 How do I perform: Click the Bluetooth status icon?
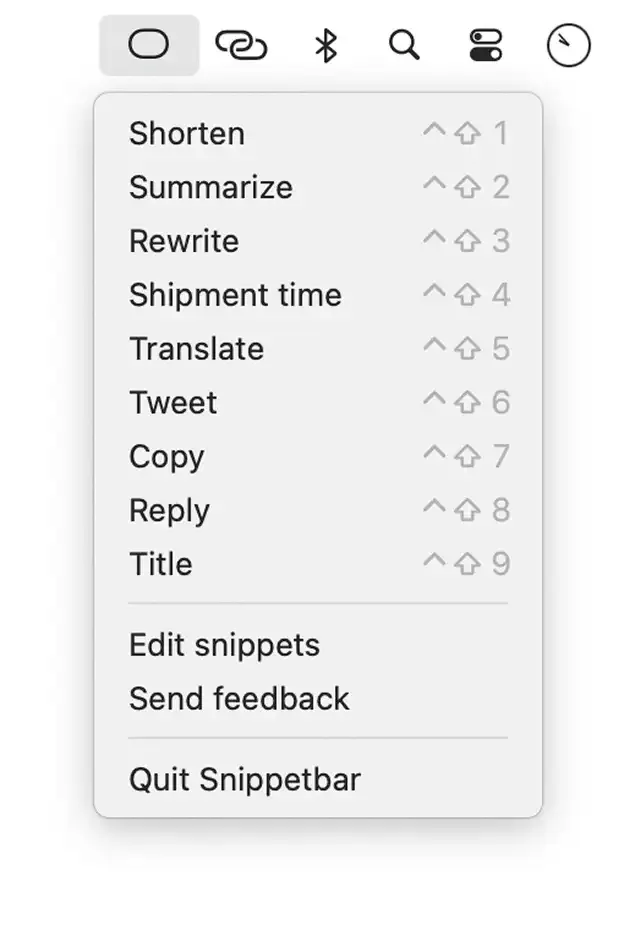click(324, 44)
